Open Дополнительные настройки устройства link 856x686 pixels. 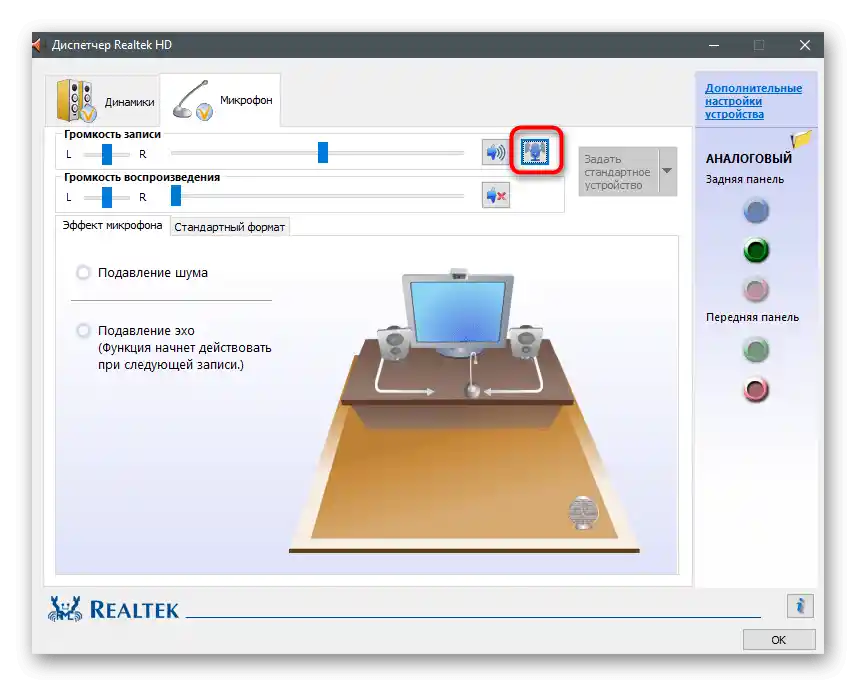[753, 101]
